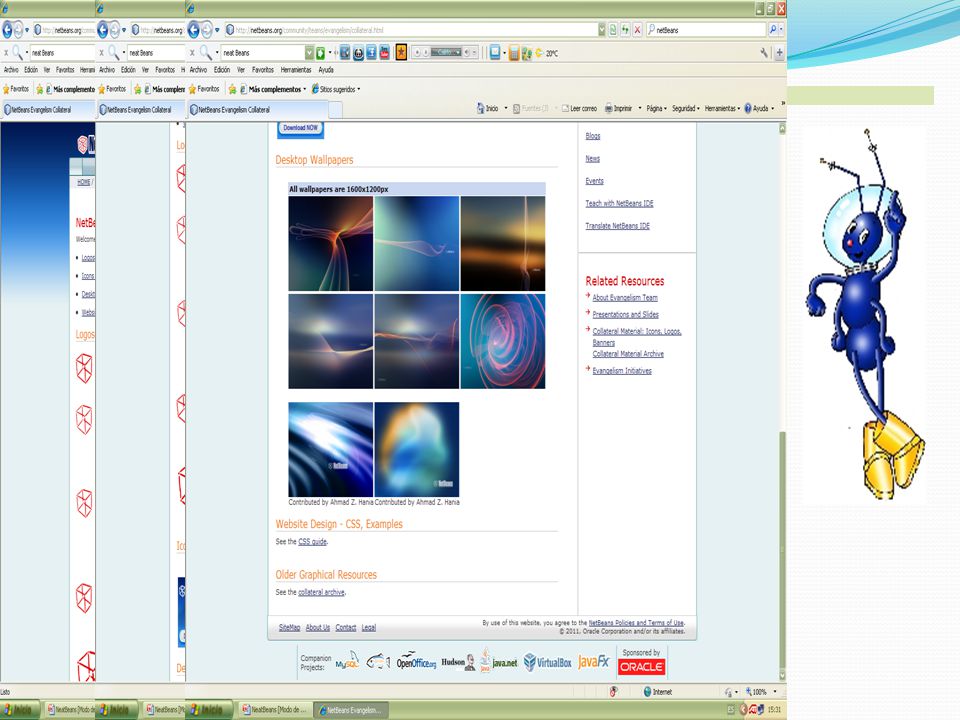Click the radio player volume control

click(469, 53)
